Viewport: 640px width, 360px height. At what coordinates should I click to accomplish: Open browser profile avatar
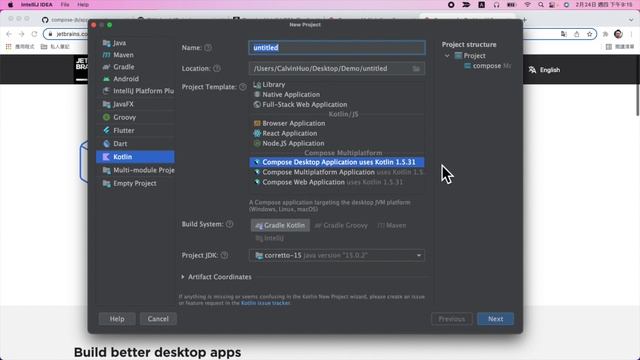click(x=618, y=34)
